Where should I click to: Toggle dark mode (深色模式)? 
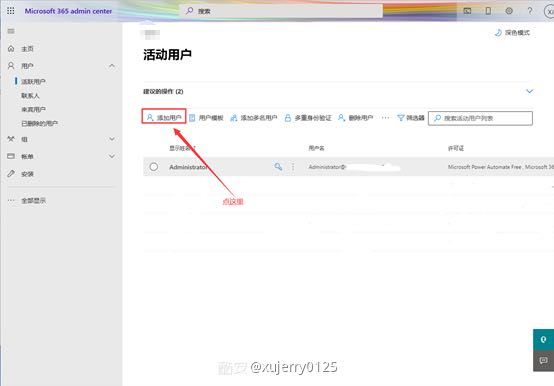pyautogui.click(x=512, y=33)
